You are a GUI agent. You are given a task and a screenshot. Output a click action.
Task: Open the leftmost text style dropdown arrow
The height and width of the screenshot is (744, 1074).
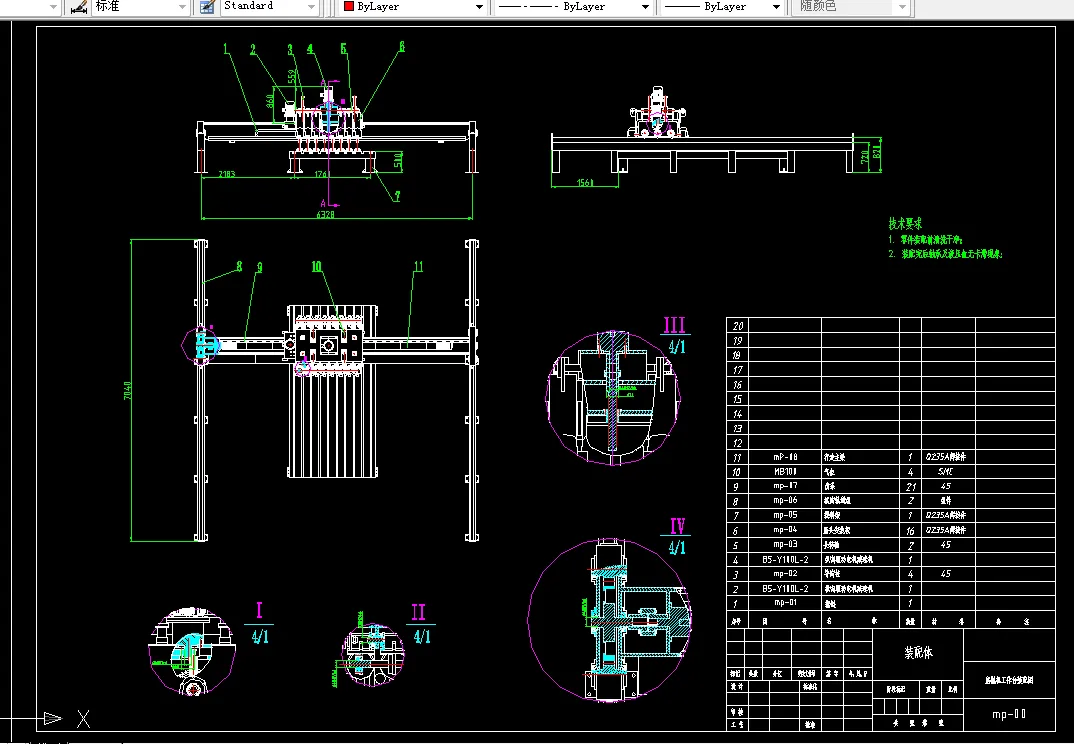point(53,7)
